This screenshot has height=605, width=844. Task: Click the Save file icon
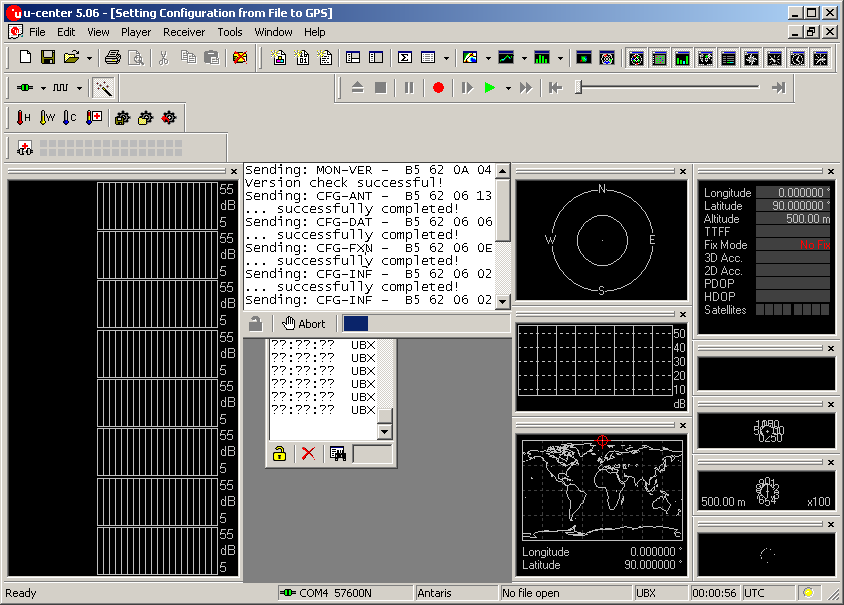[x=47, y=58]
